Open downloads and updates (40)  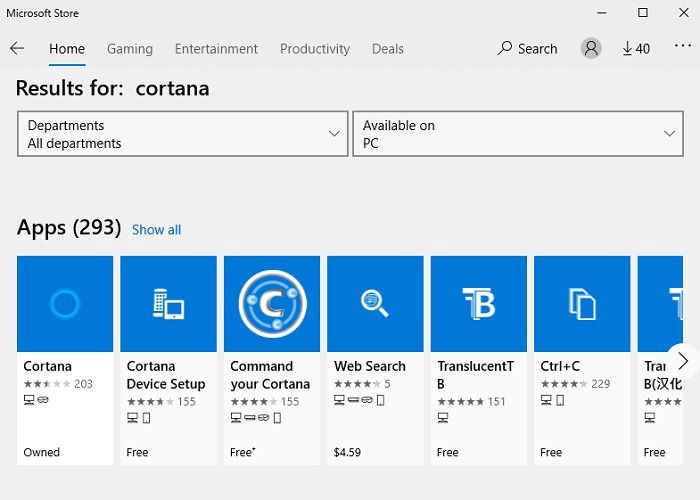click(x=636, y=48)
